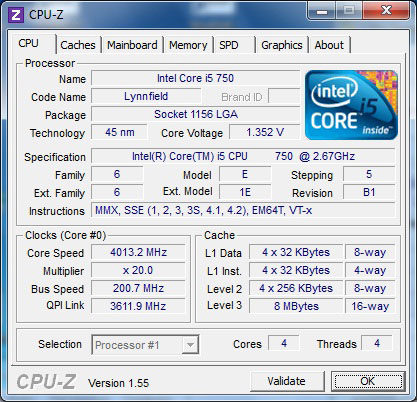Viewport: 417px width, 402px height.
Task: View the About tab
Action: (329, 45)
